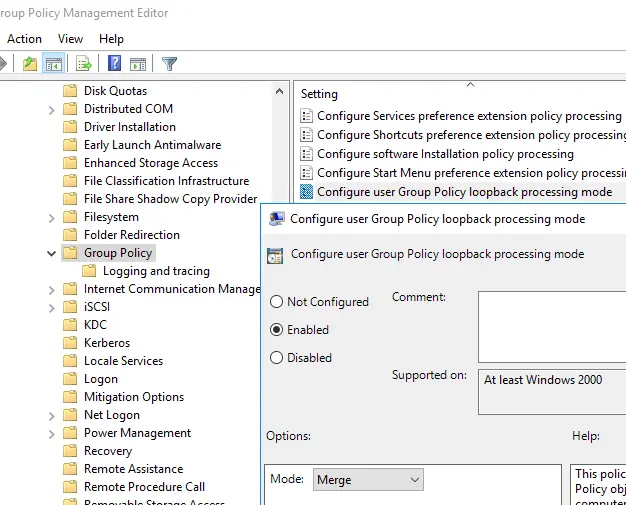
Task: Click the Driver Installation folder icon
Action: [70, 127]
